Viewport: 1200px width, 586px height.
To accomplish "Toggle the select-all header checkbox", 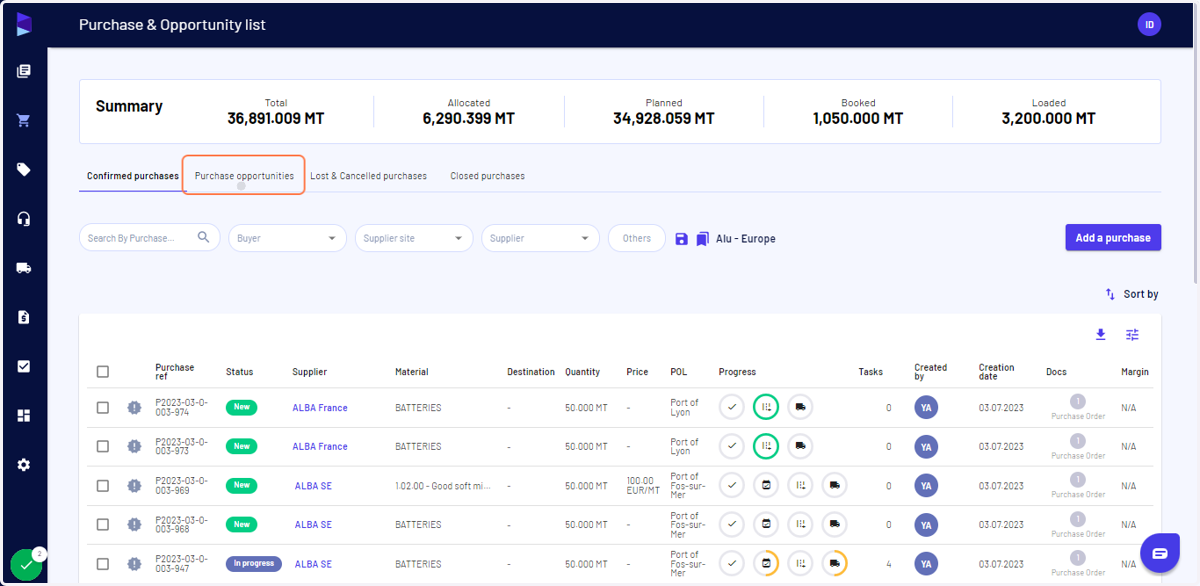I will click(x=103, y=372).
